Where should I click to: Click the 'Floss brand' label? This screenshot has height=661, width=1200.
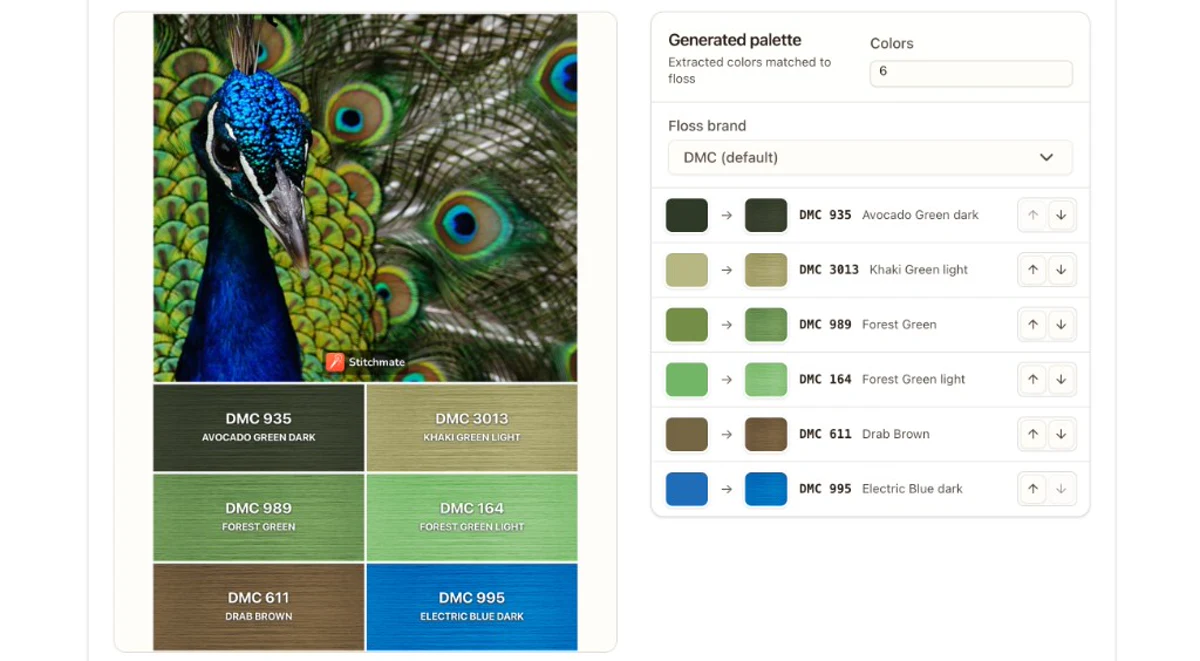click(x=707, y=126)
